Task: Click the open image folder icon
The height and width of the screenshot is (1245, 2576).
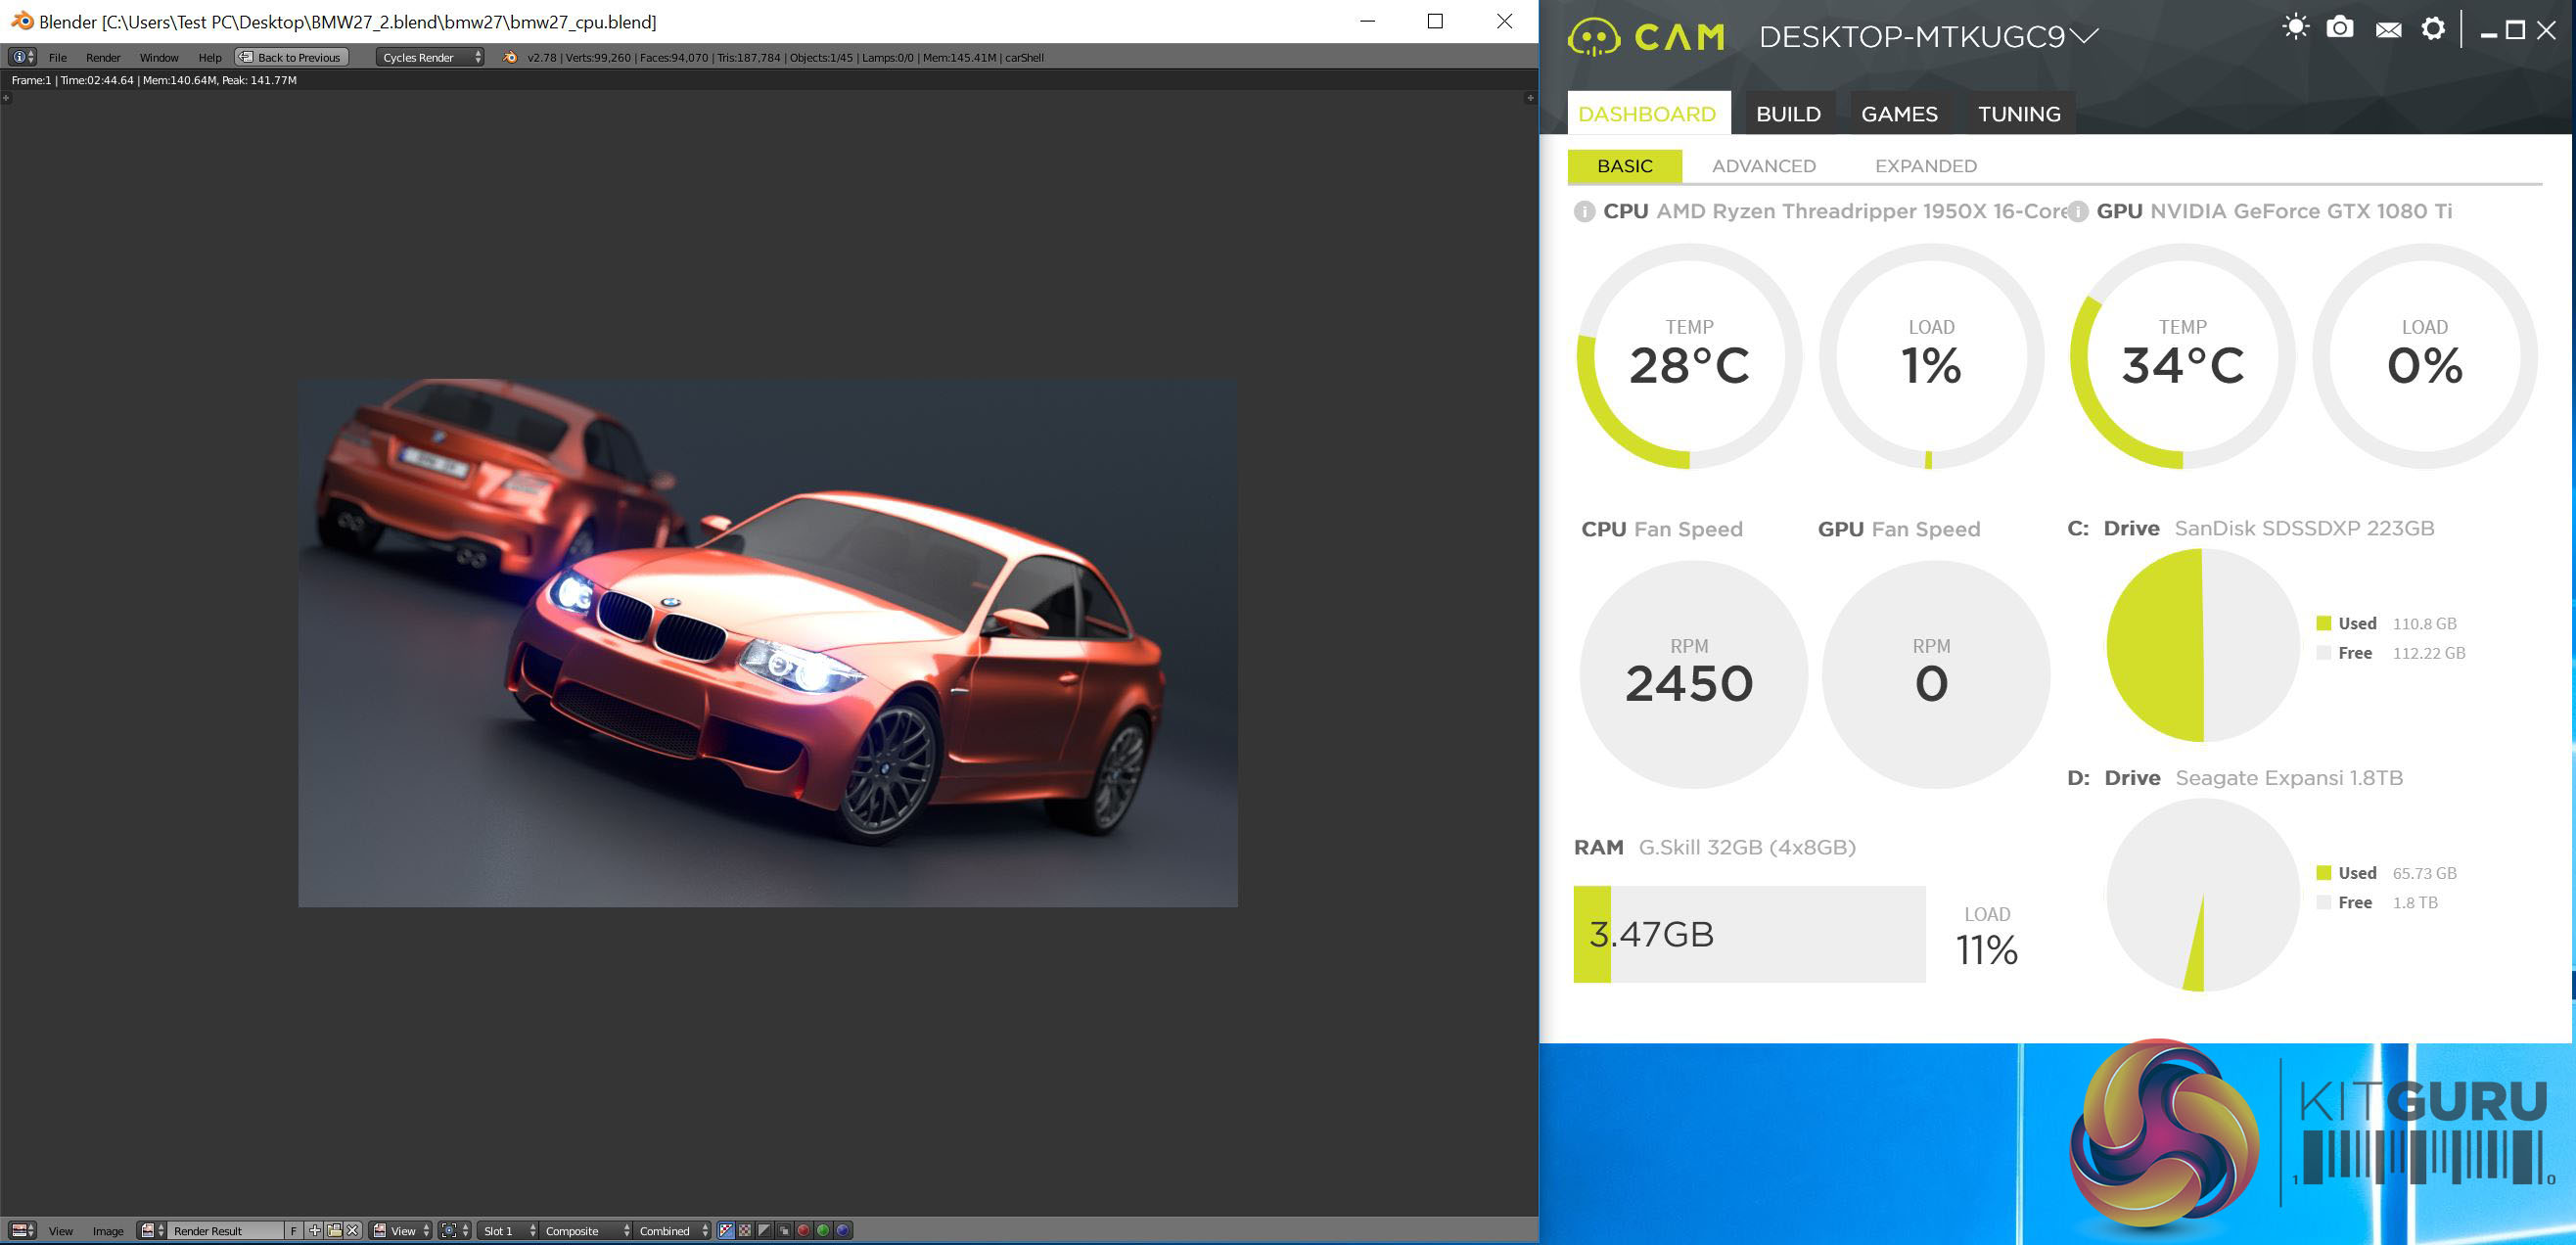Action: click(334, 1230)
